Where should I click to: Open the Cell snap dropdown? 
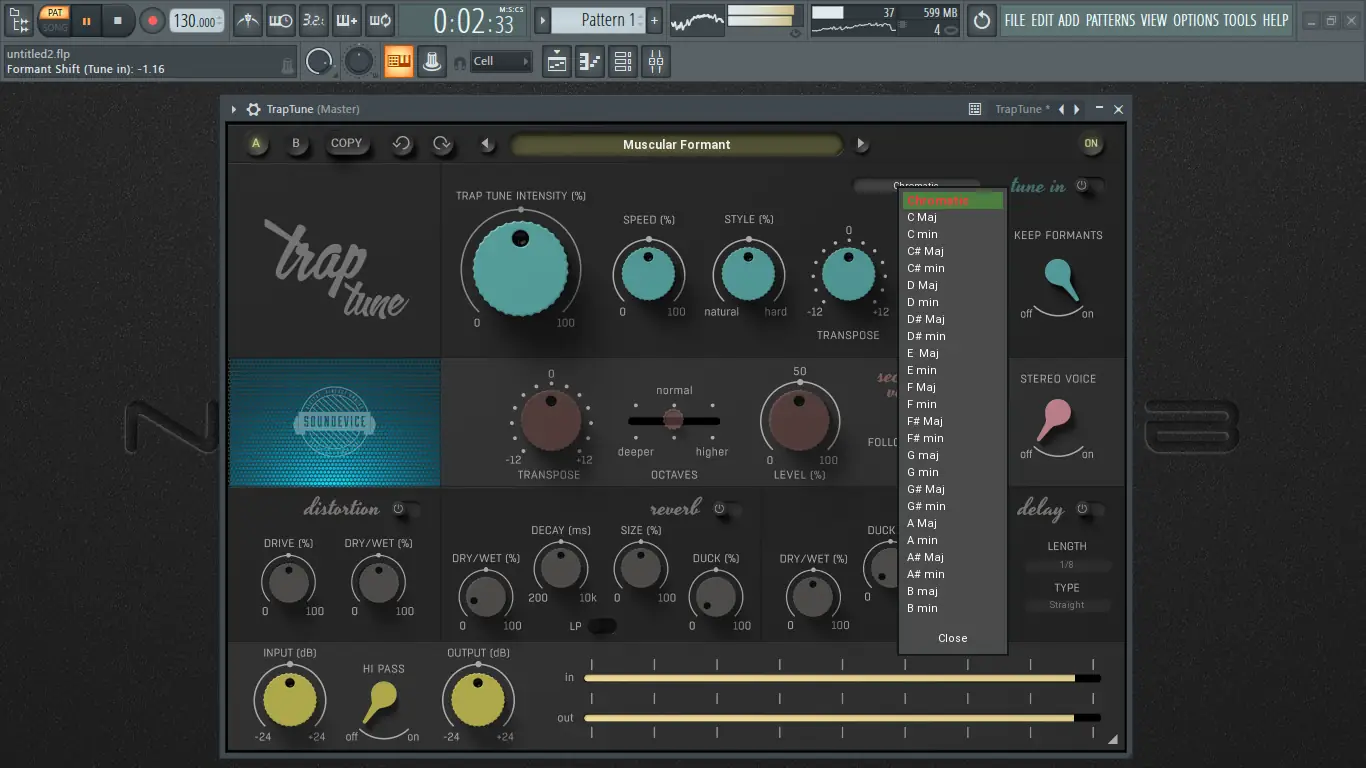(501, 62)
